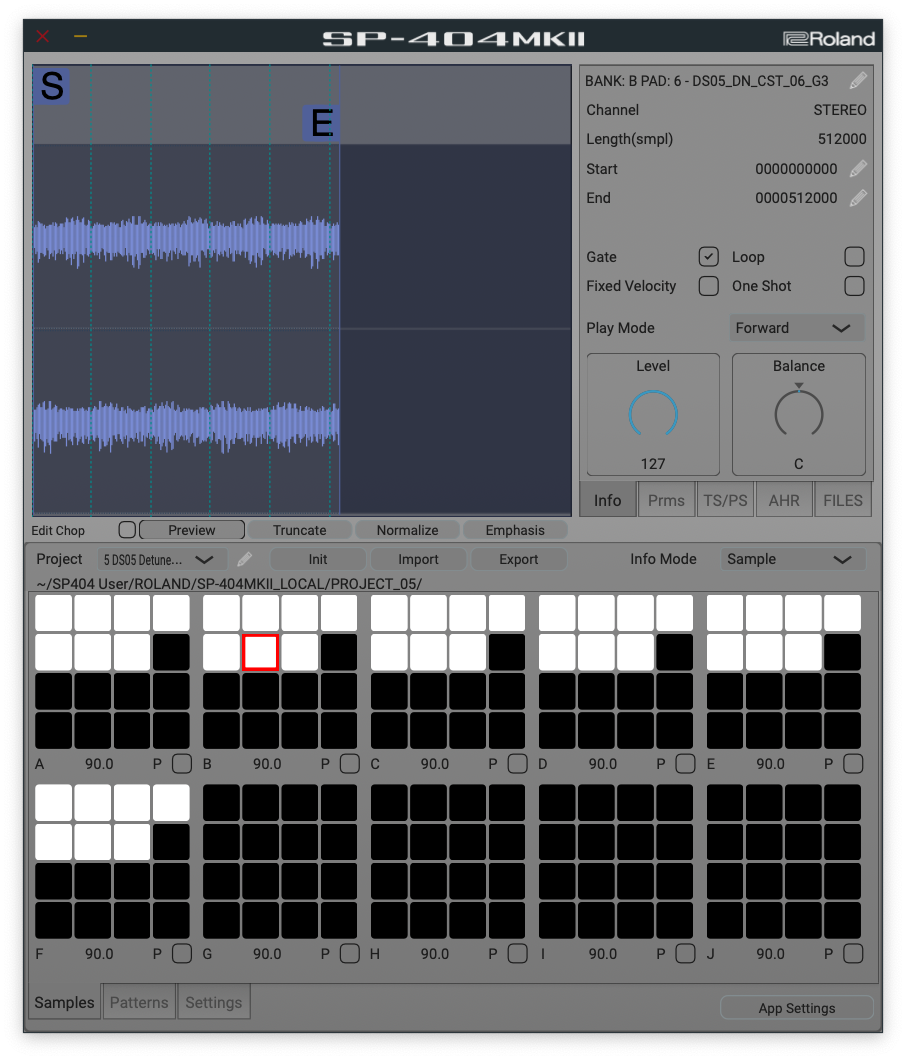
Task: Check the P box for bank I
Action: [685, 954]
